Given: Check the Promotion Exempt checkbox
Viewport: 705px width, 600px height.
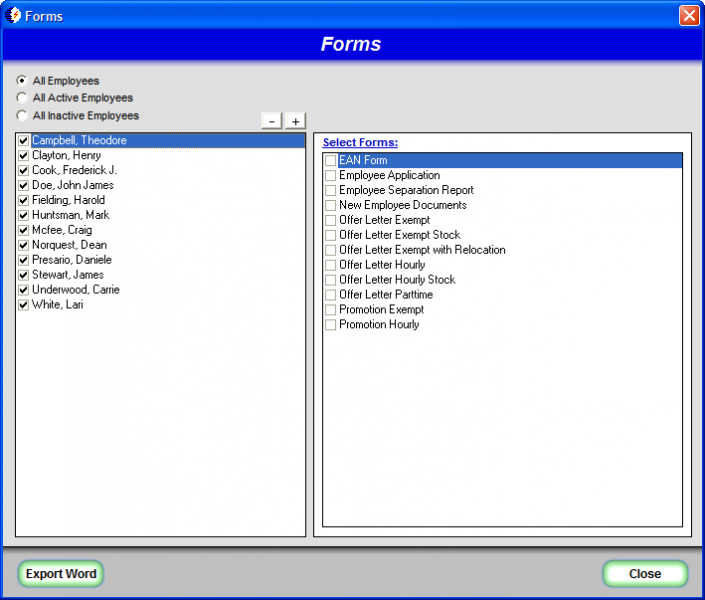Looking at the screenshot, I should click(330, 309).
